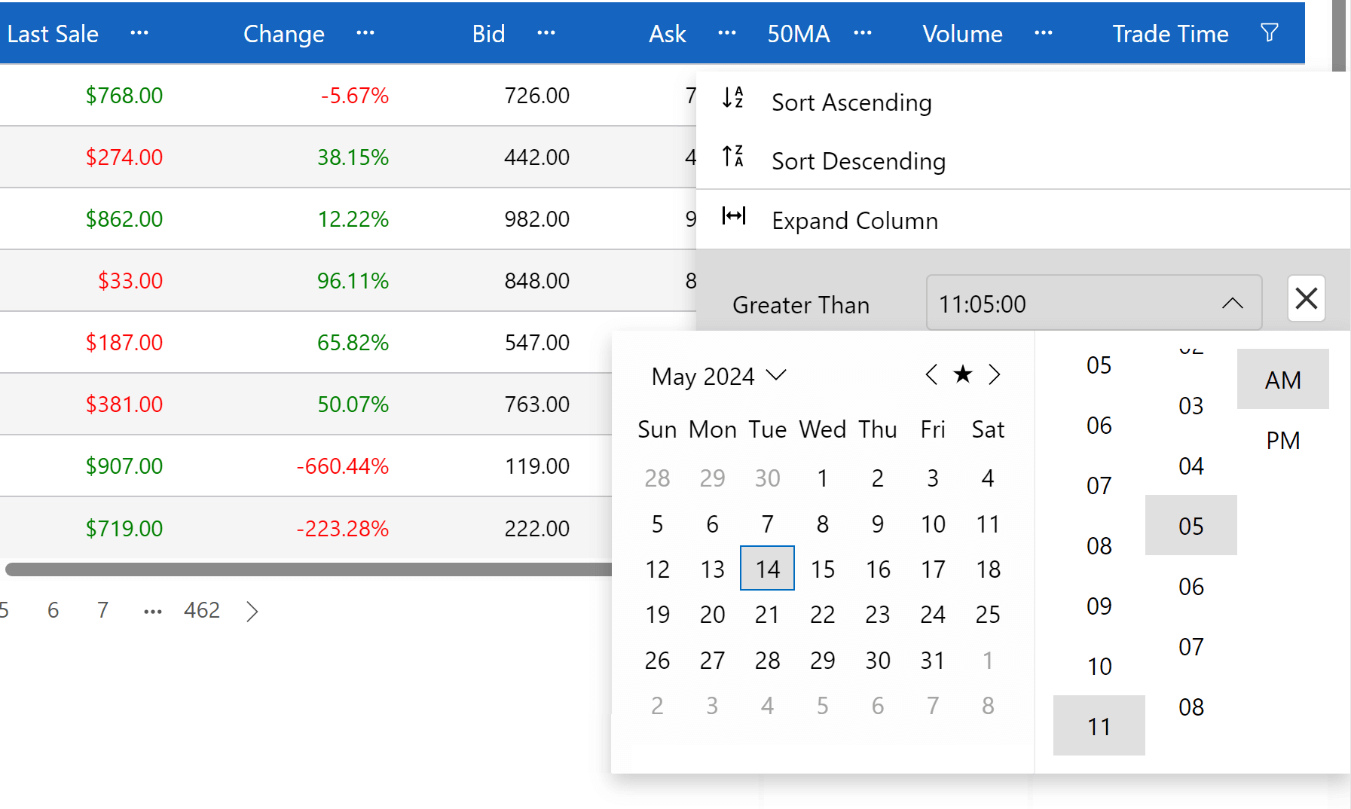Click the 982.00 Bid cell

tap(537, 219)
